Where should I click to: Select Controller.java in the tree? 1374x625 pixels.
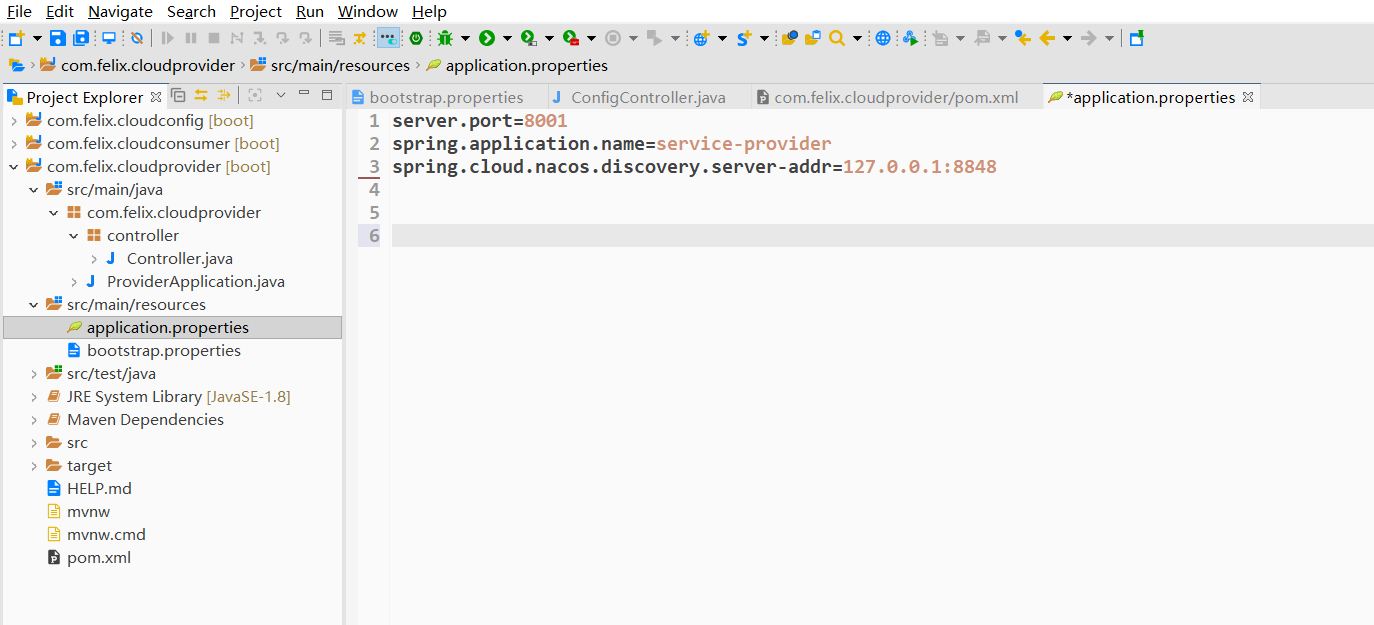pos(180,259)
